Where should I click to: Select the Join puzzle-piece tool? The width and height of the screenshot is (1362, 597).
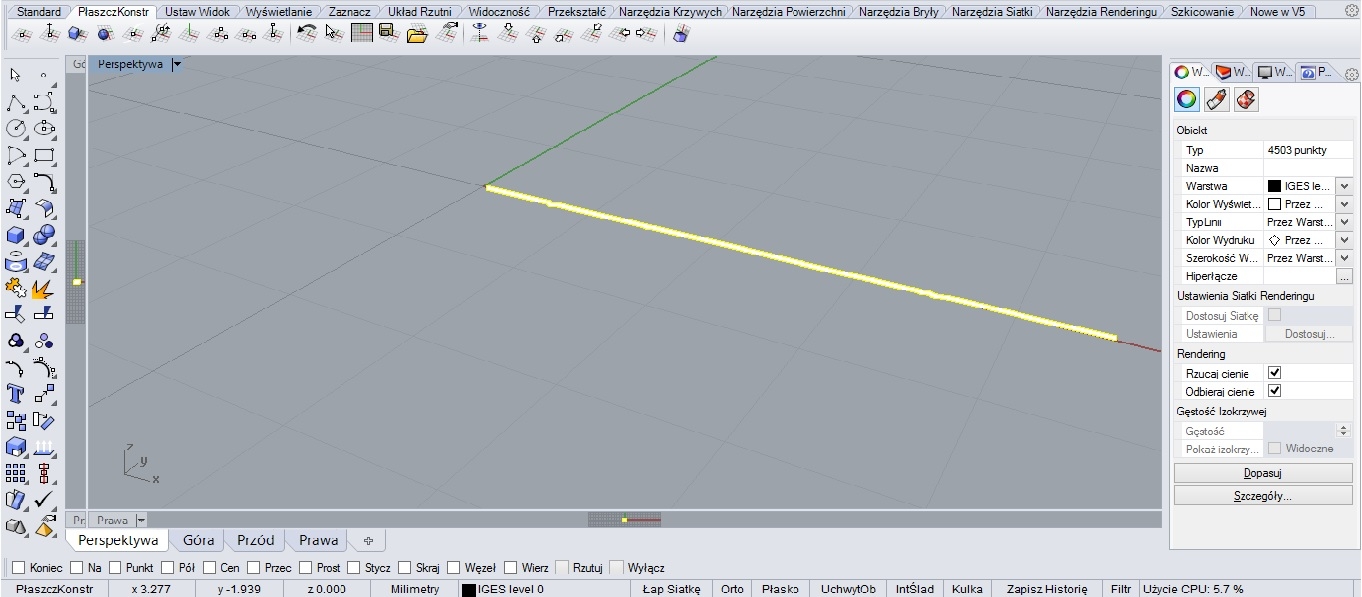point(15,288)
